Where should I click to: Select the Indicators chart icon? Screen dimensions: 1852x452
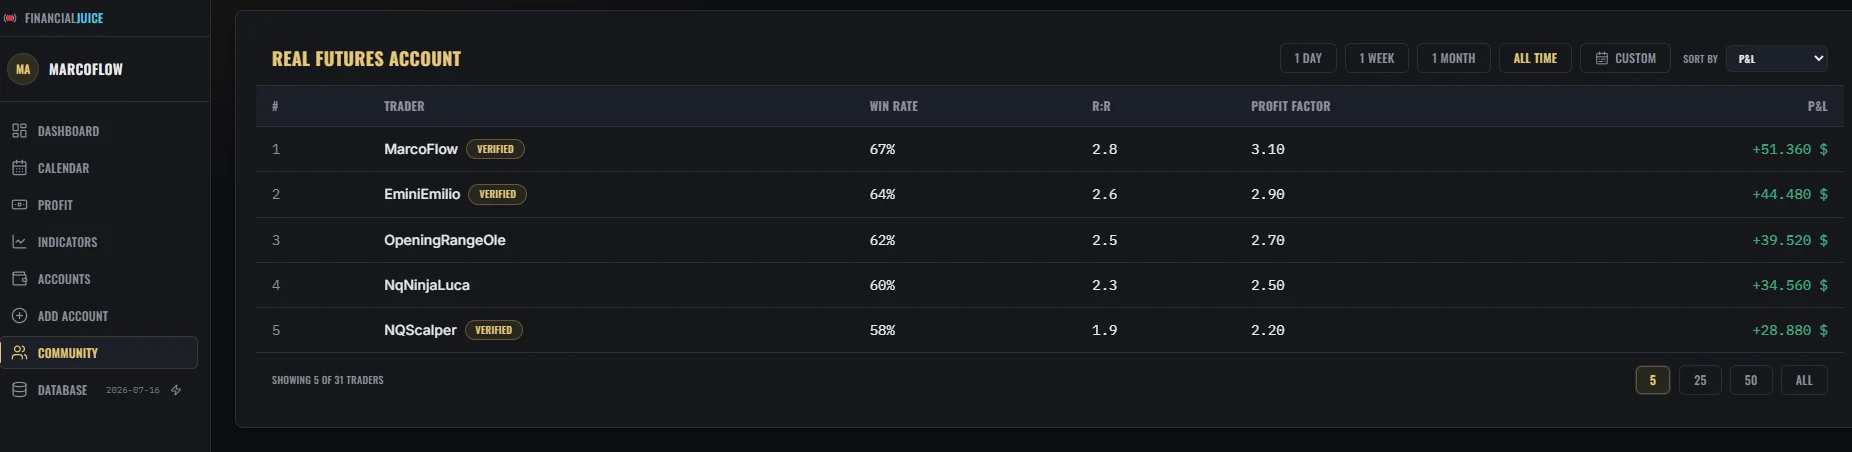coord(19,242)
